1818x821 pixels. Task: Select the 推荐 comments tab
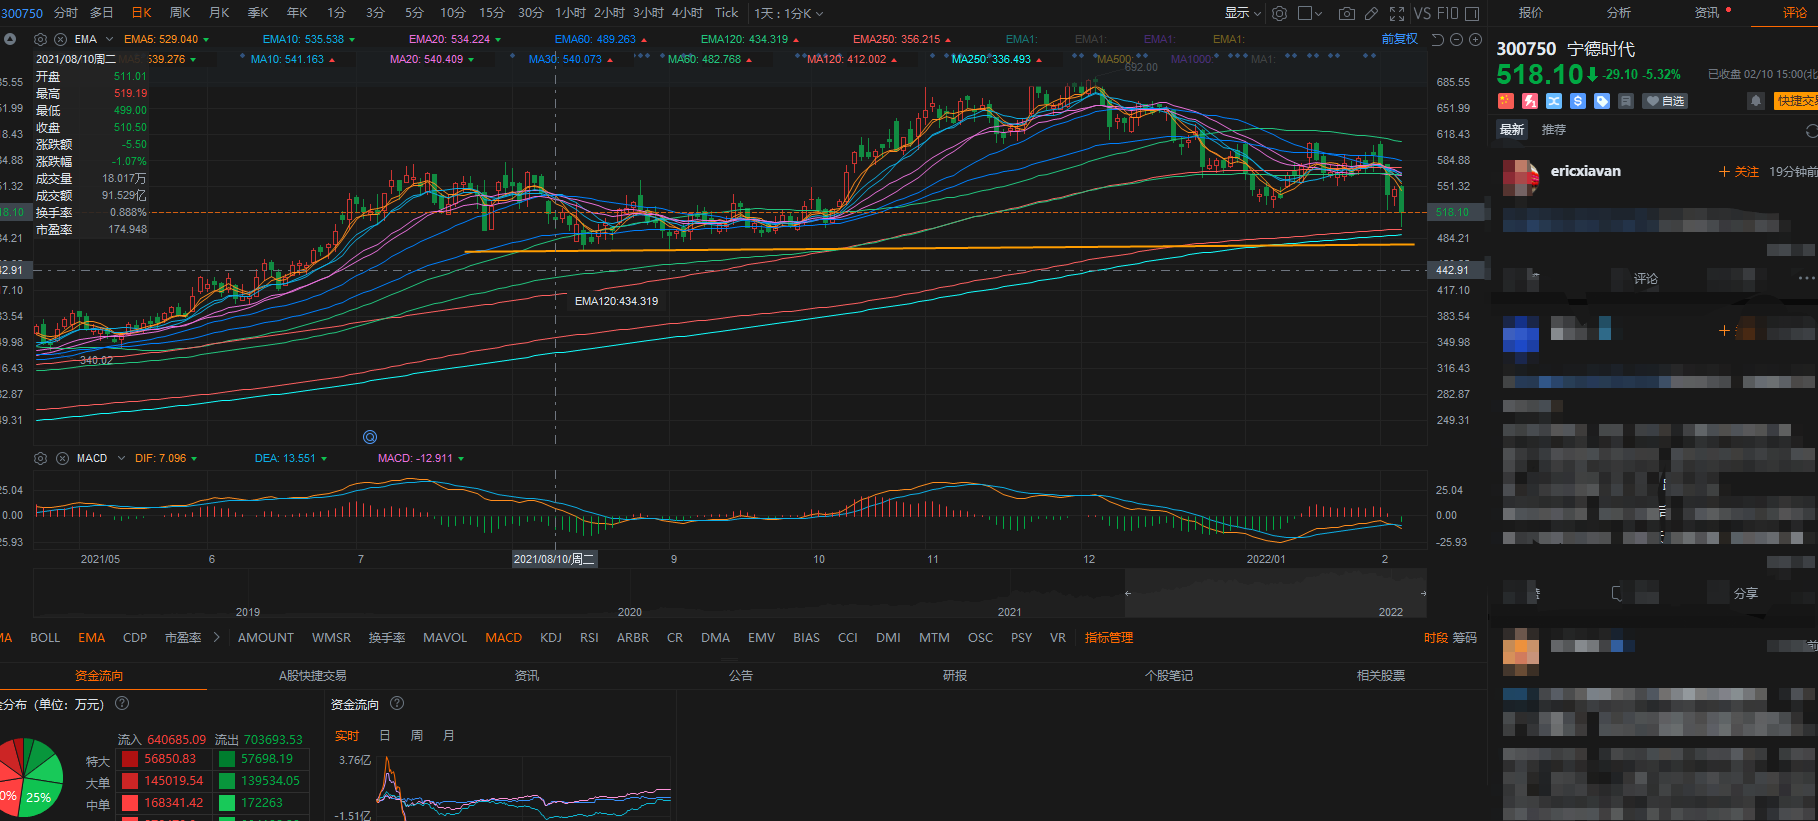pyautogui.click(x=1554, y=130)
